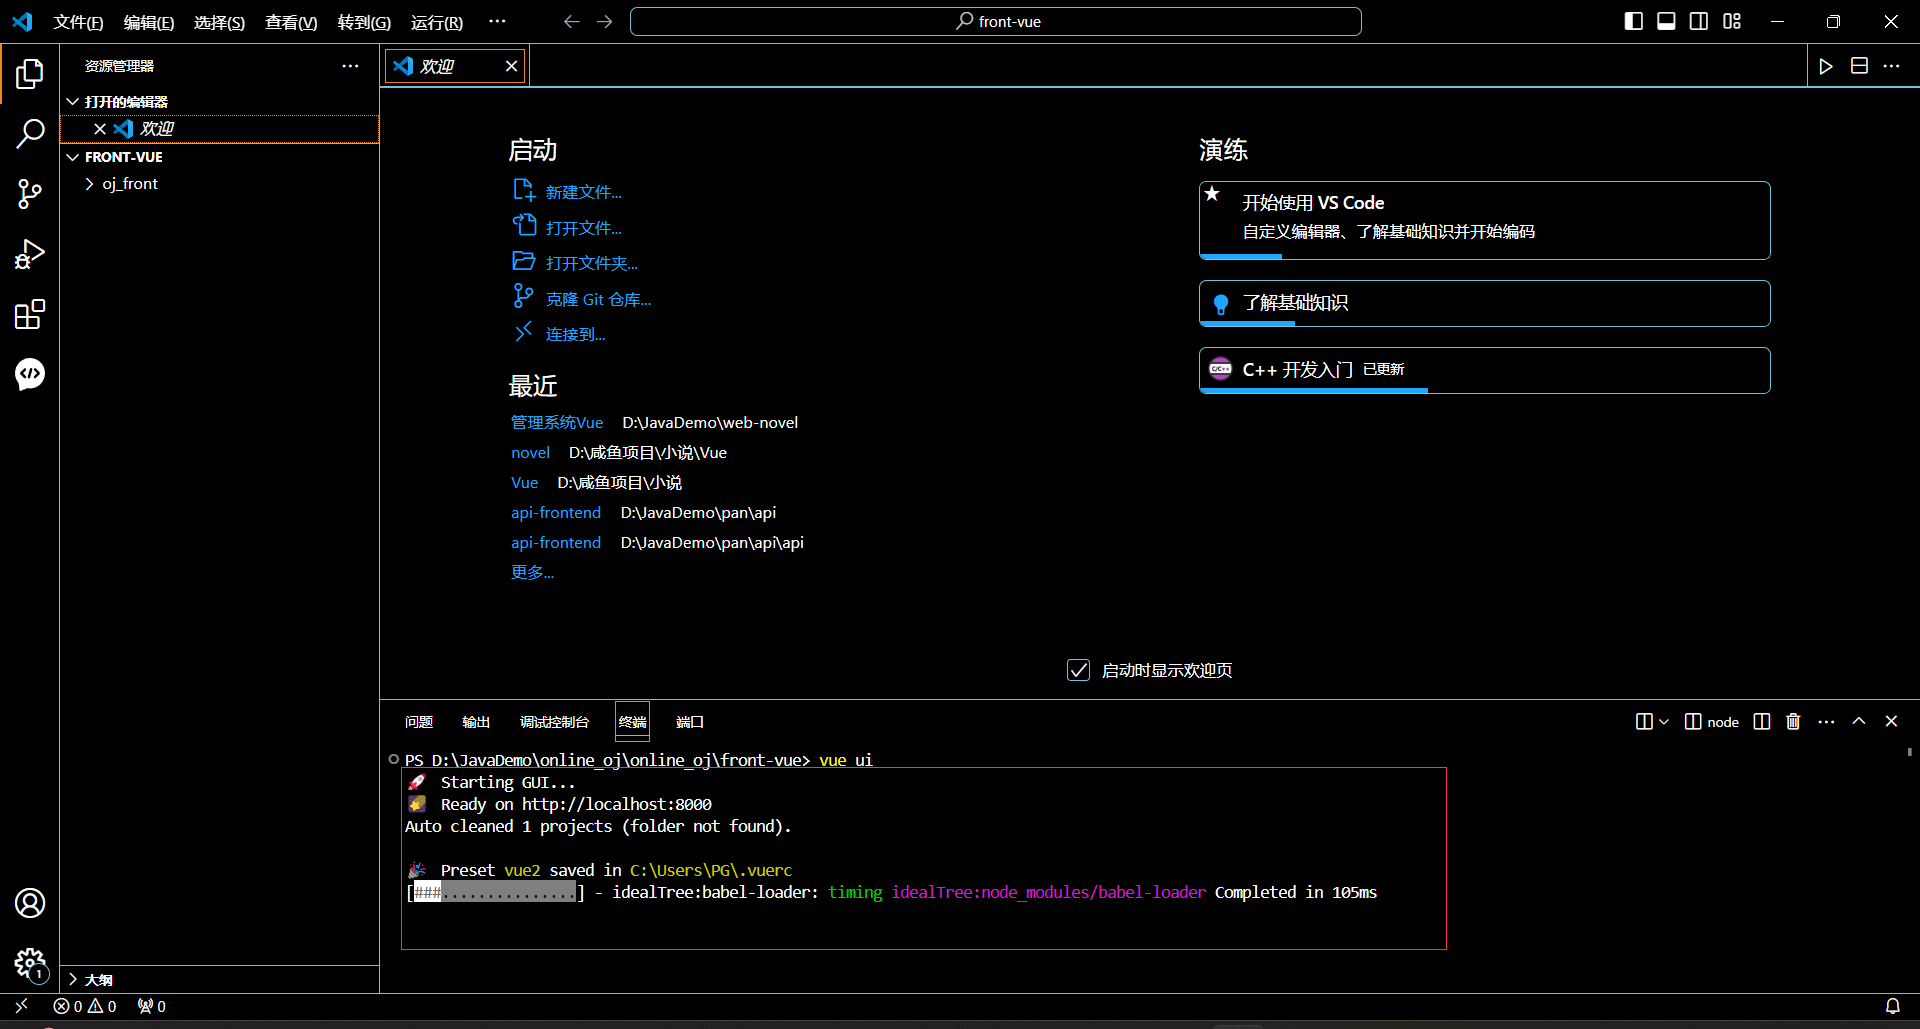The height and width of the screenshot is (1029, 1920).
Task: Click the go forward arrow in title bar
Action: click(604, 21)
